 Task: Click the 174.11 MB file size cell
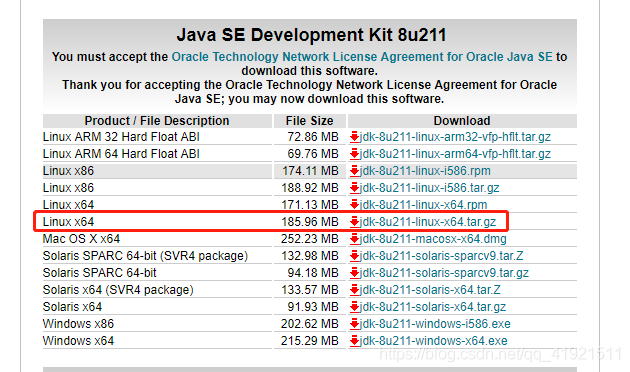310,171
